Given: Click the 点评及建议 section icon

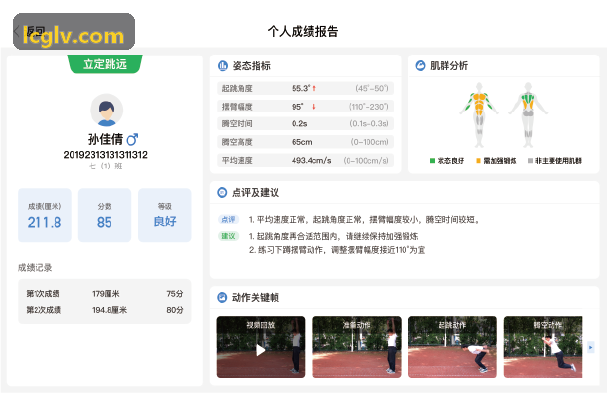Looking at the screenshot, I should (x=222, y=192).
